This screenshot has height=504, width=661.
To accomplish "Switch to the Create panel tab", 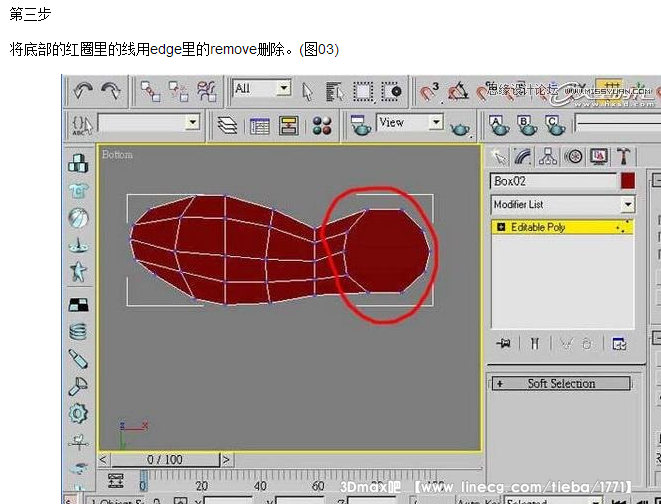I will 499,157.
